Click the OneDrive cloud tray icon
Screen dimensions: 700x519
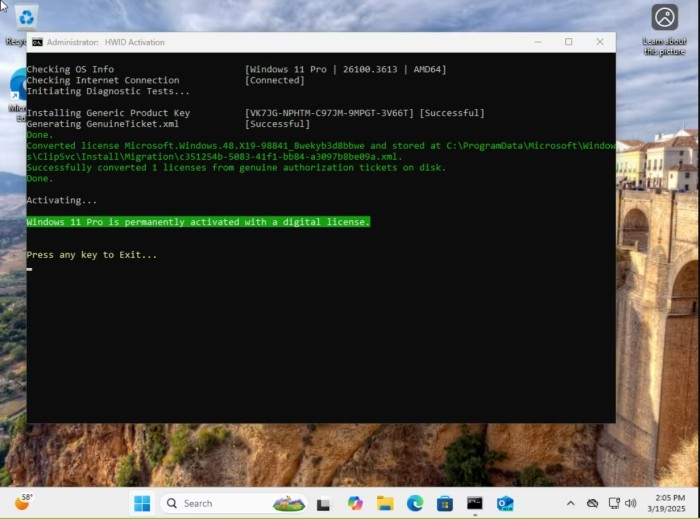[x=592, y=503]
